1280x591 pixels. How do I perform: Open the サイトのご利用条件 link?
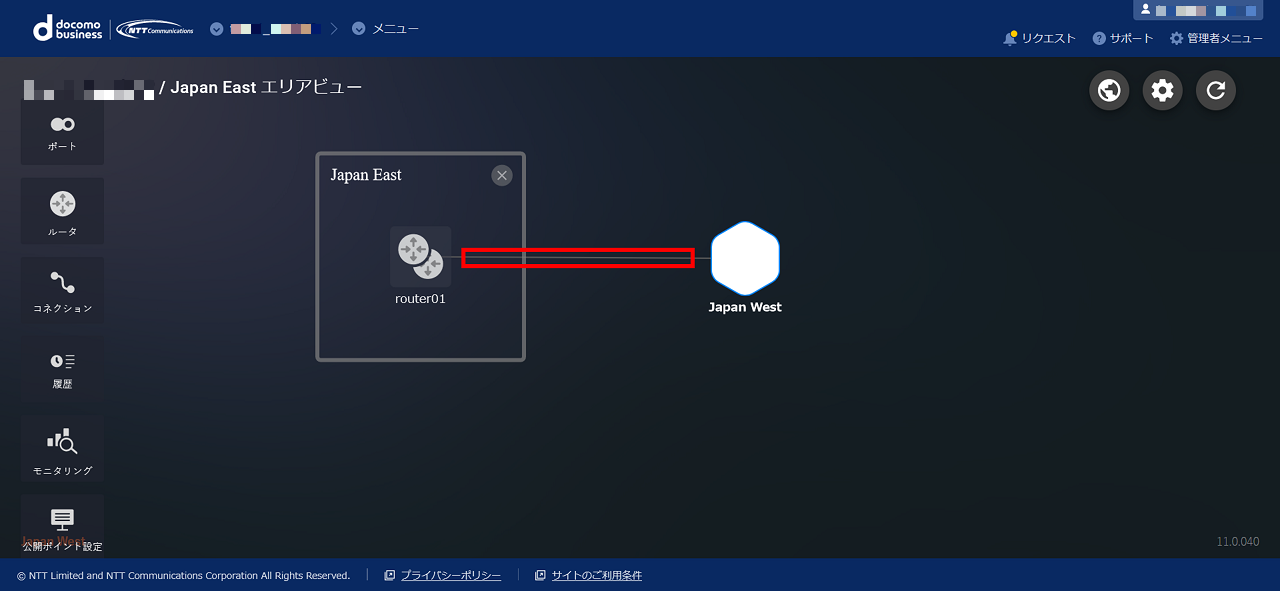coord(597,575)
